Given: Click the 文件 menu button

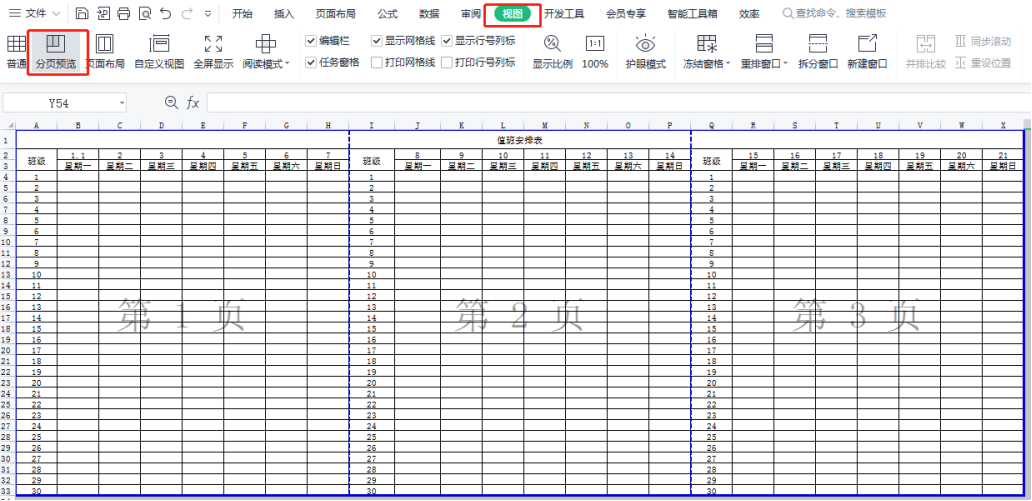Looking at the screenshot, I should click(36, 13).
